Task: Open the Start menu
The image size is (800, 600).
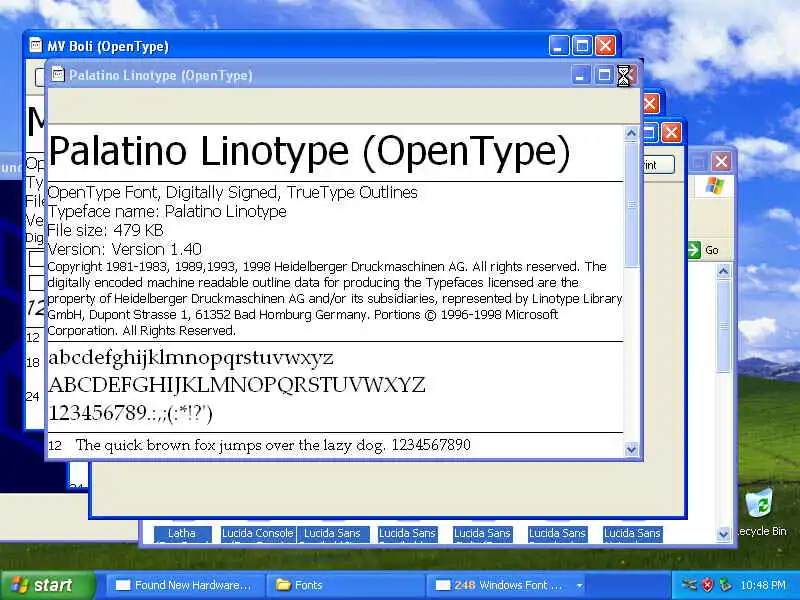Action: coord(47,585)
